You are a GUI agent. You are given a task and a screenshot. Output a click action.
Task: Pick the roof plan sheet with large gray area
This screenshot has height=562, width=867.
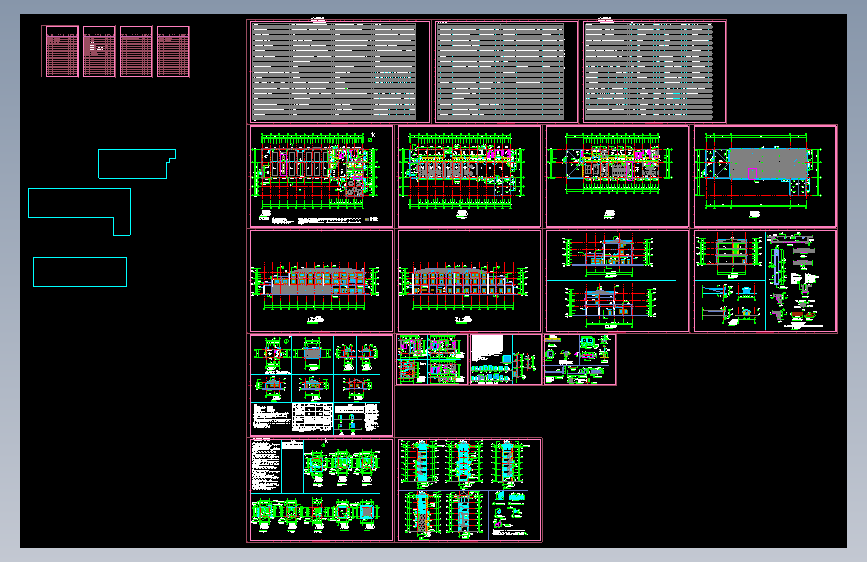point(765,176)
